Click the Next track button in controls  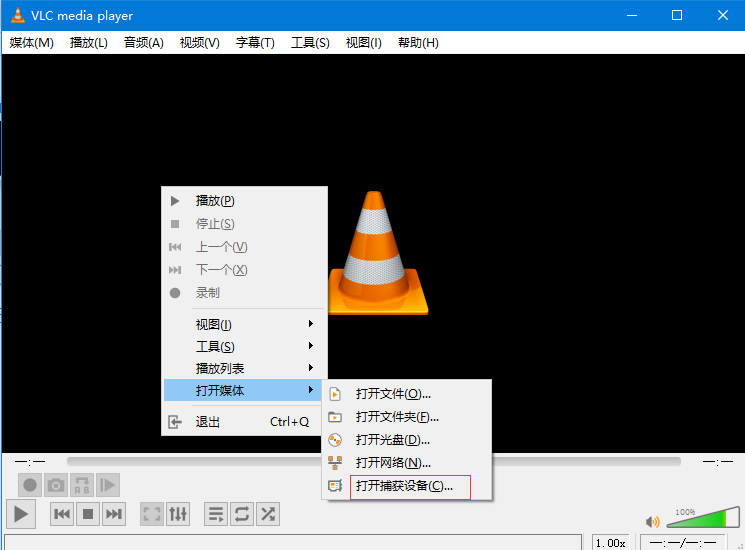pos(114,514)
